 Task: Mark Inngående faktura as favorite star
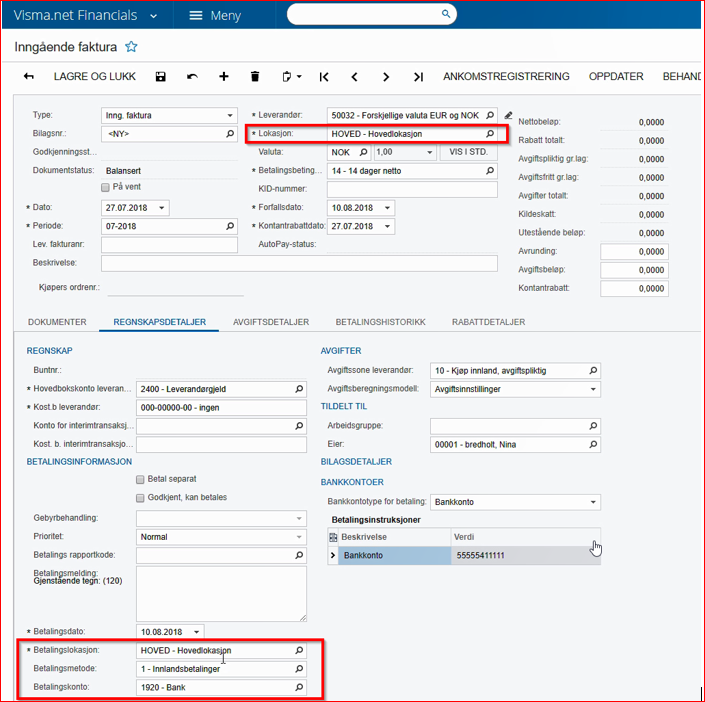point(131,46)
